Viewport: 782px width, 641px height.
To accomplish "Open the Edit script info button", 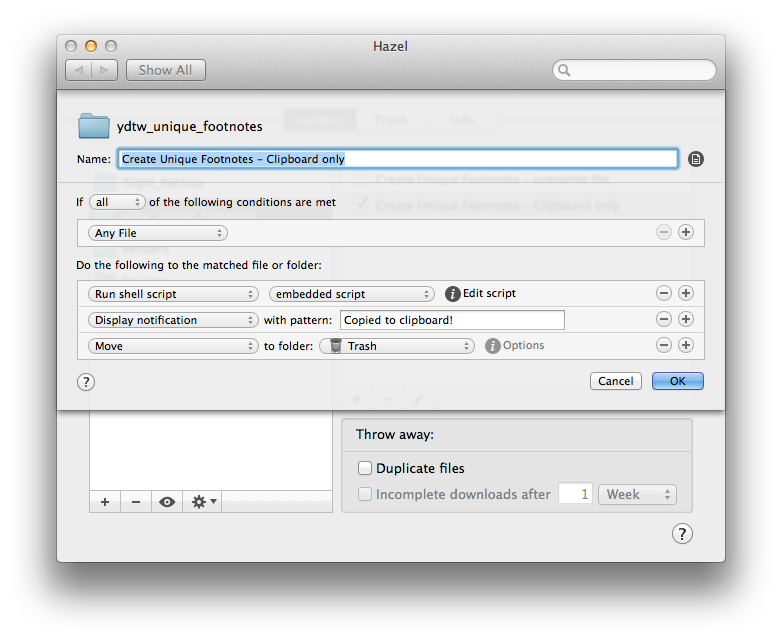I will pyautogui.click(x=452, y=294).
